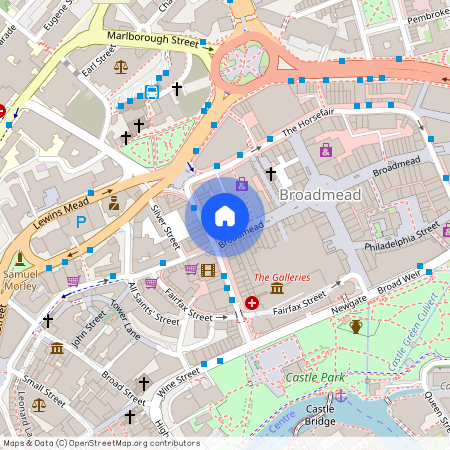Click shopping bag icon below The Horsefair
450x450 pixels.
[x=326, y=150]
